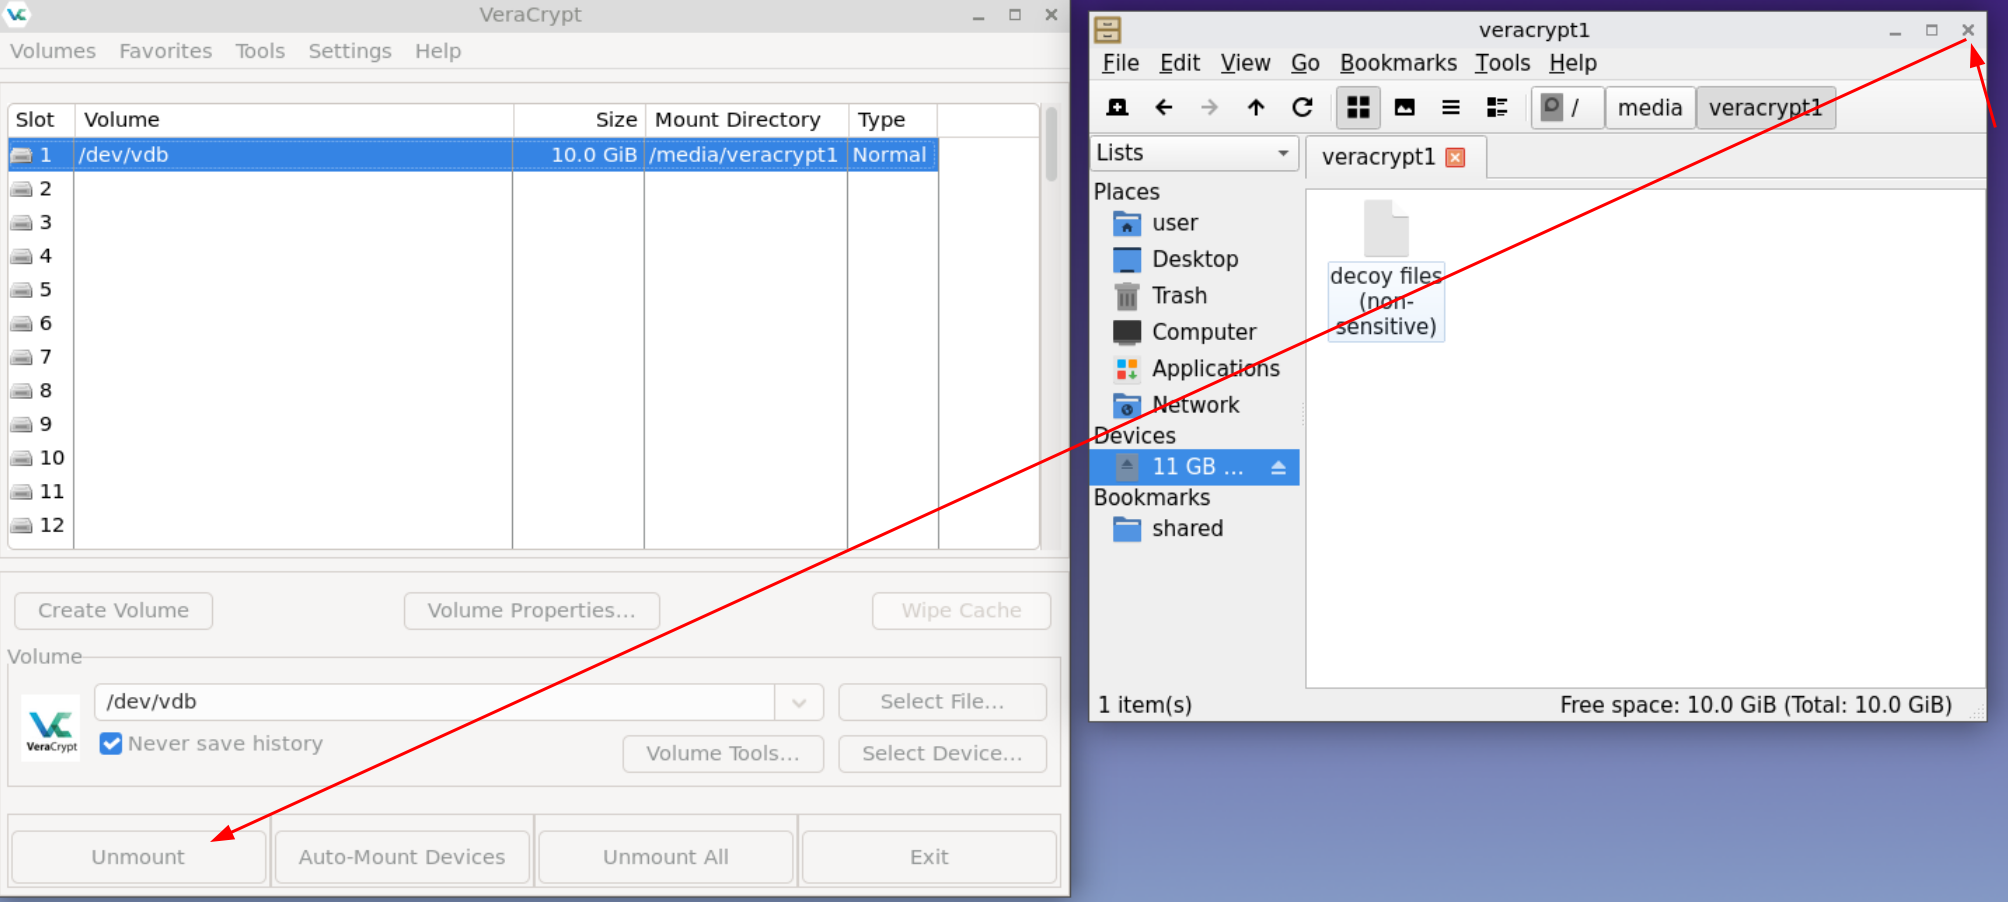Click the new tab icon in file manager toolbar
The width and height of the screenshot is (2008, 902).
point(1117,107)
